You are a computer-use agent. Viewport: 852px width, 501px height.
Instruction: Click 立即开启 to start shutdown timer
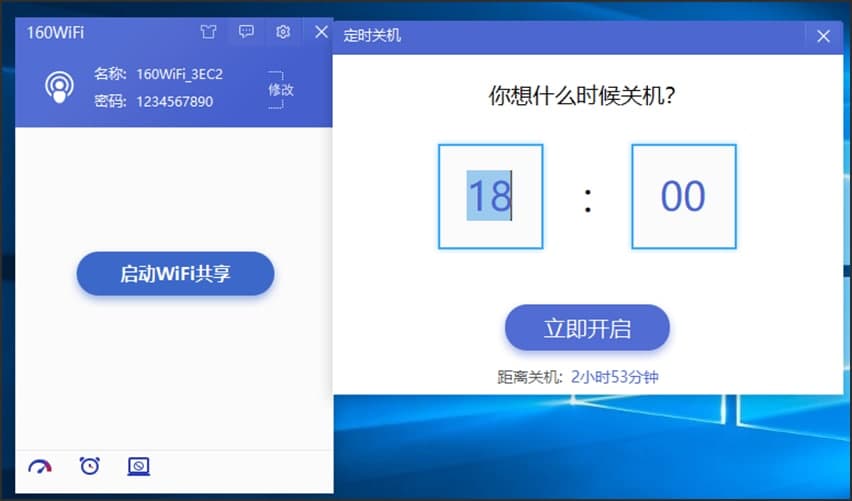587,328
